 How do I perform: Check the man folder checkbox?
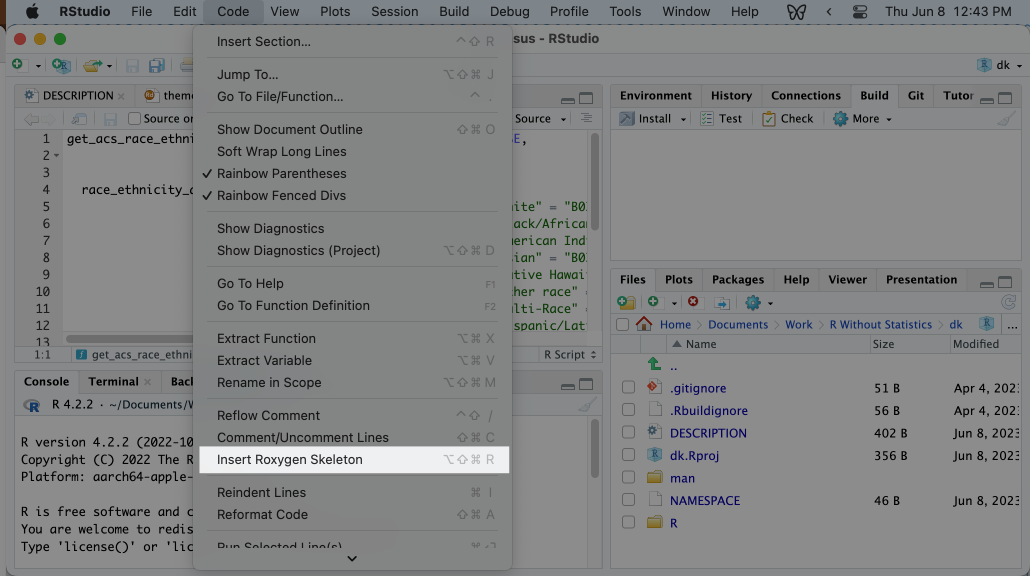(x=629, y=477)
